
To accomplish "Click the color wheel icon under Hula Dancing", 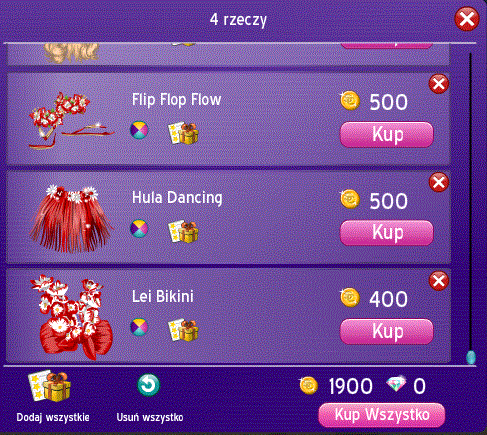I will click(x=139, y=228).
